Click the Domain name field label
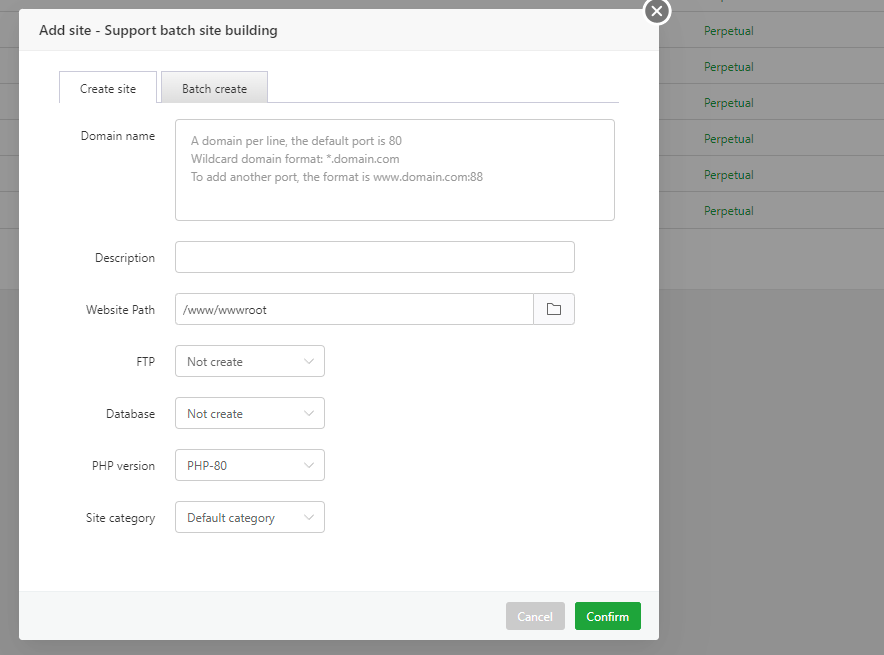884x655 pixels. (117, 136)
